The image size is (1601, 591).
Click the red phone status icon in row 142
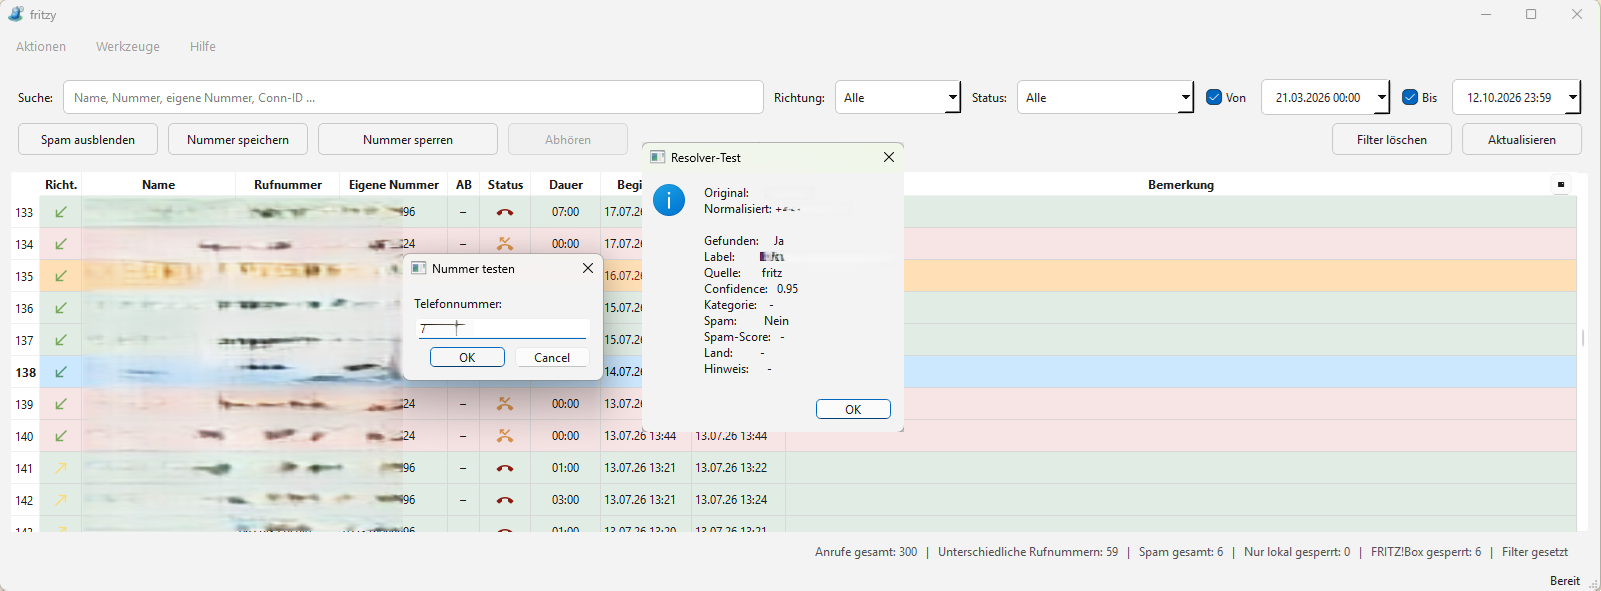pyautogui.click(x=505, y=500)
